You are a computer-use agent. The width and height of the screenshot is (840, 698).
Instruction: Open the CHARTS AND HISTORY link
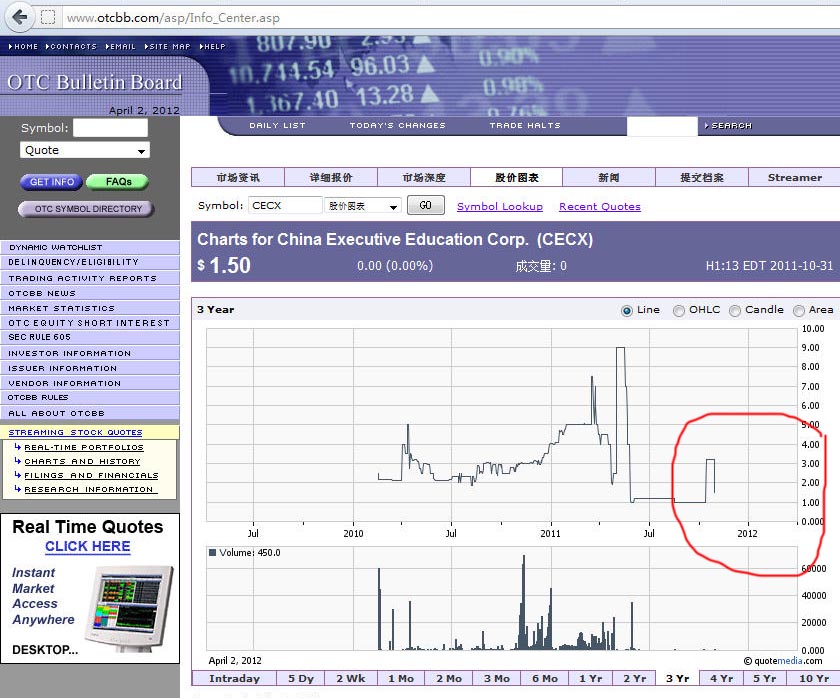82,461
